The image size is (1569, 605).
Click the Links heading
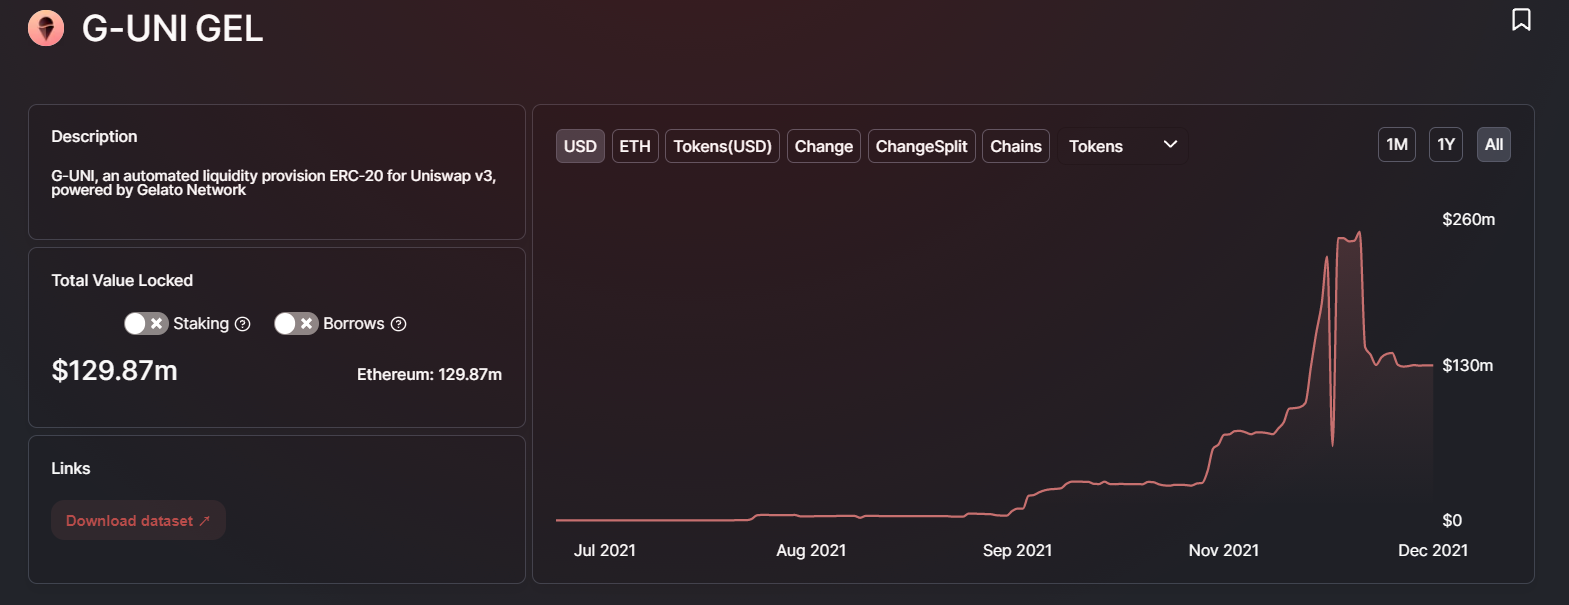pos(71,468)
